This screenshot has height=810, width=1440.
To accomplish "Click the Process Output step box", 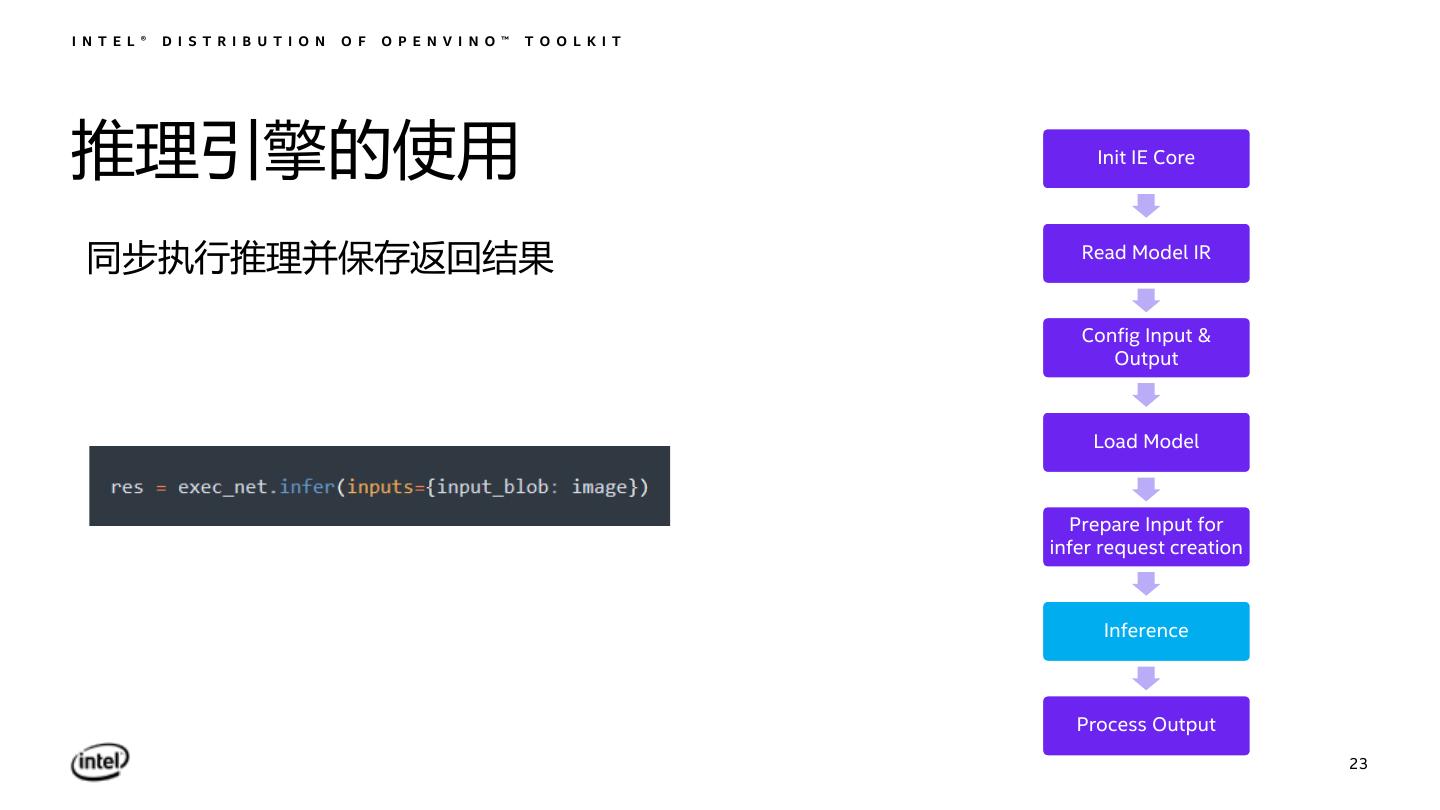I will 1146,725.
